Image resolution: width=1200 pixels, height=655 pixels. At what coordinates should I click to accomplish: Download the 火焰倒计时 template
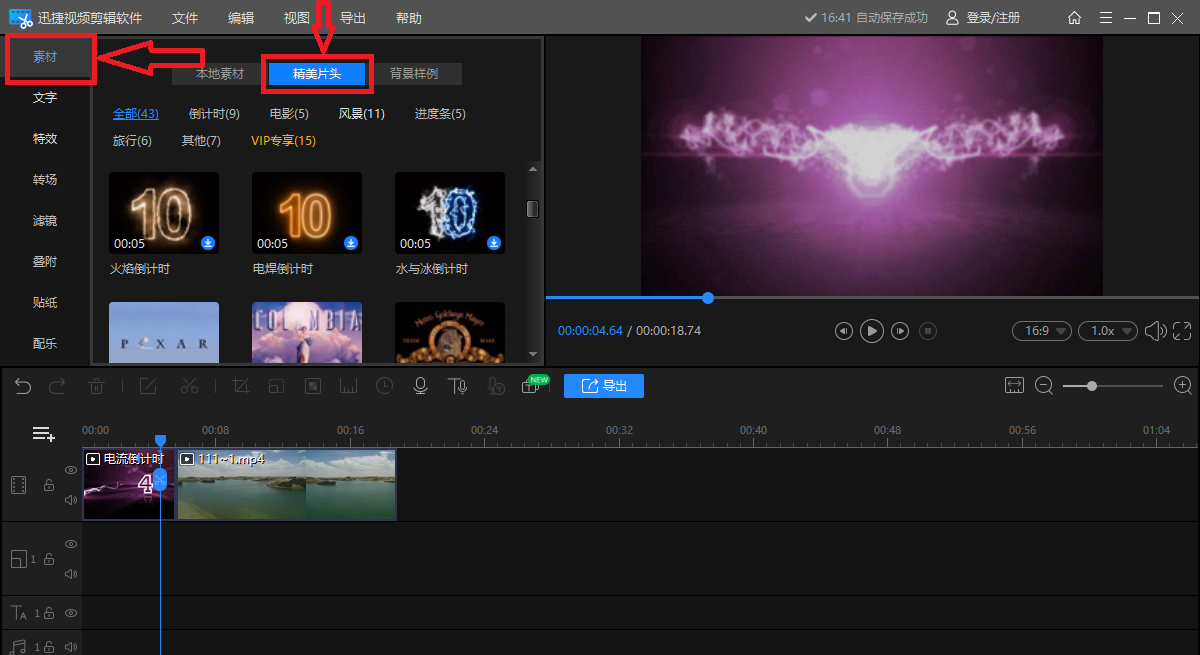(208, 243)
